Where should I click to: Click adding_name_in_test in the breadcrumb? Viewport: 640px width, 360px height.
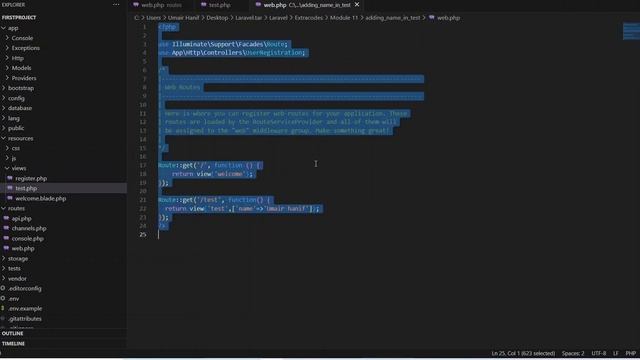click(x=393, y=18)
